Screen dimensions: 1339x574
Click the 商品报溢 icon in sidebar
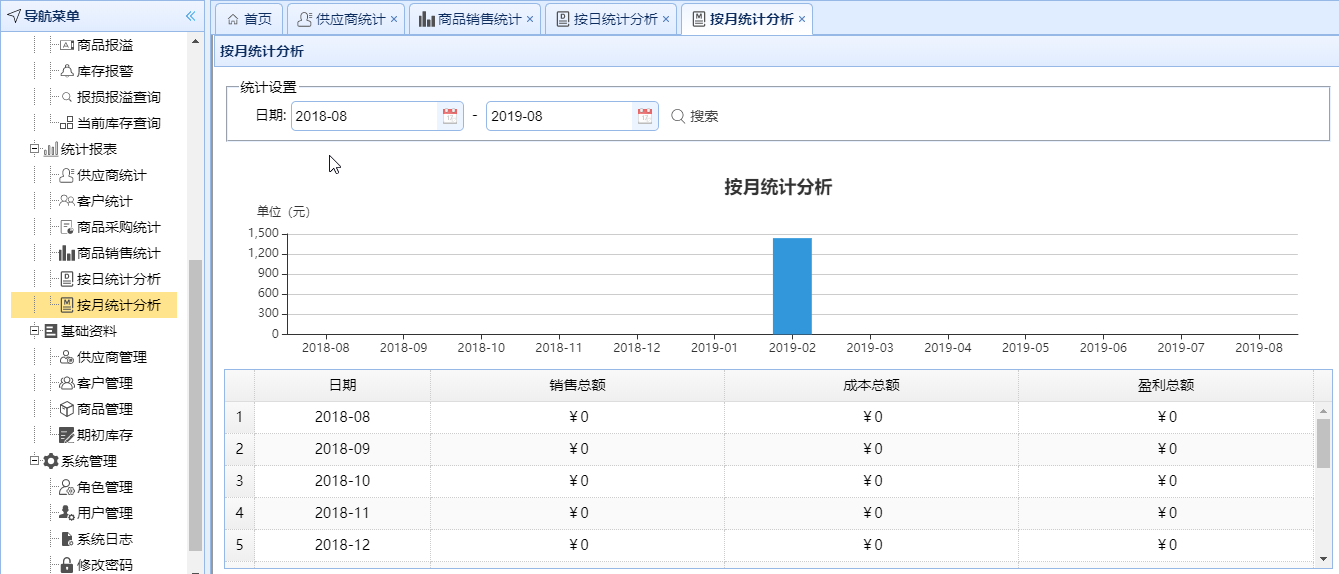(x=67, y=45)
